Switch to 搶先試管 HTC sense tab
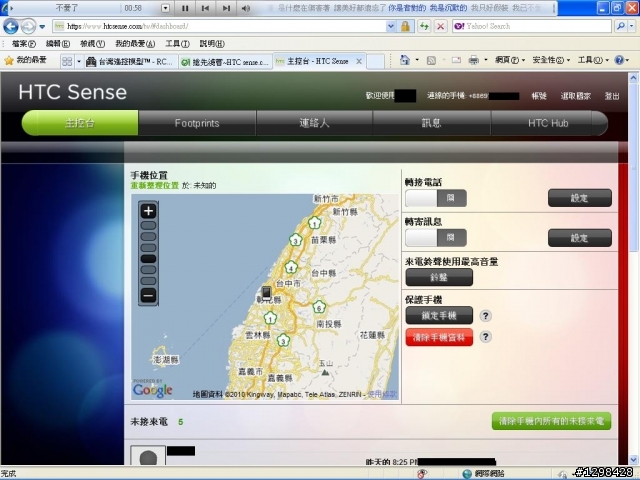This screenshot has width=640, height=480. [x=225, y=62]
